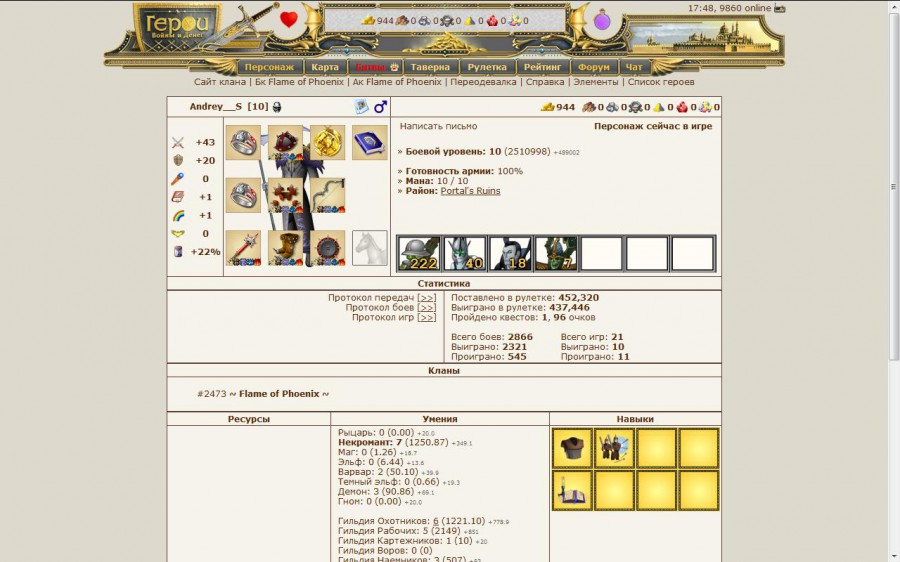This screenshot has width=900, height=562.
Task: Open the Справка link
Action: pos(545,82)
